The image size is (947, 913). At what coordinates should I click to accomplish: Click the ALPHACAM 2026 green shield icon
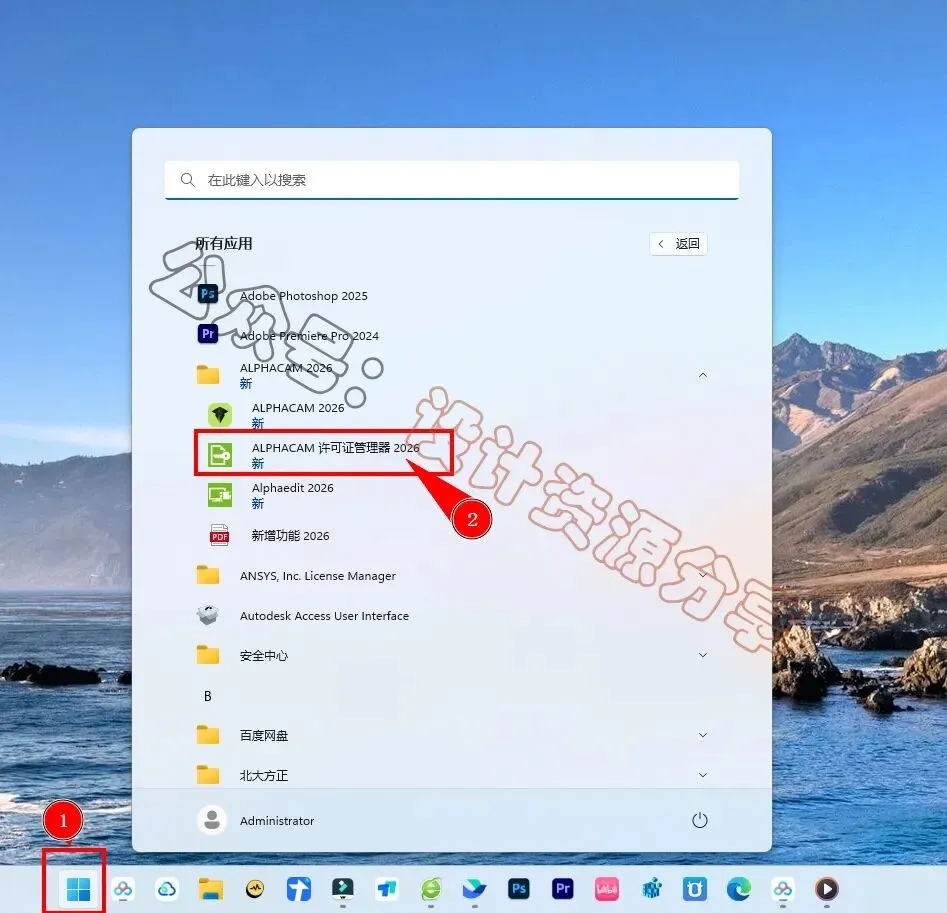click(x=220, y=415)
